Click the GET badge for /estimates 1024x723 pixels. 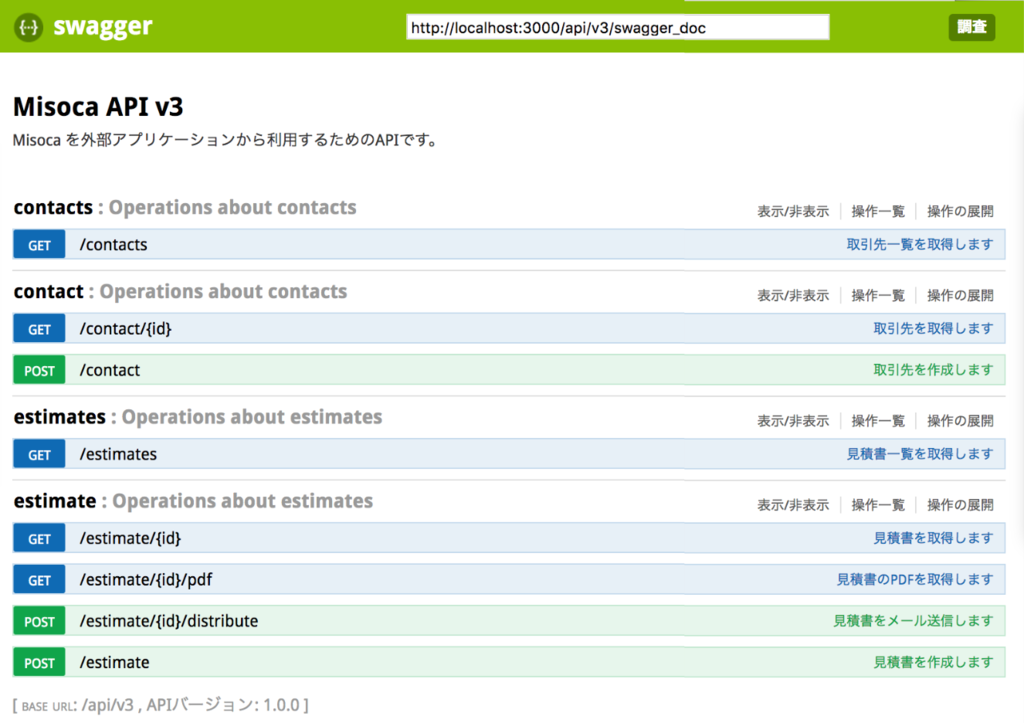[39, 455]
